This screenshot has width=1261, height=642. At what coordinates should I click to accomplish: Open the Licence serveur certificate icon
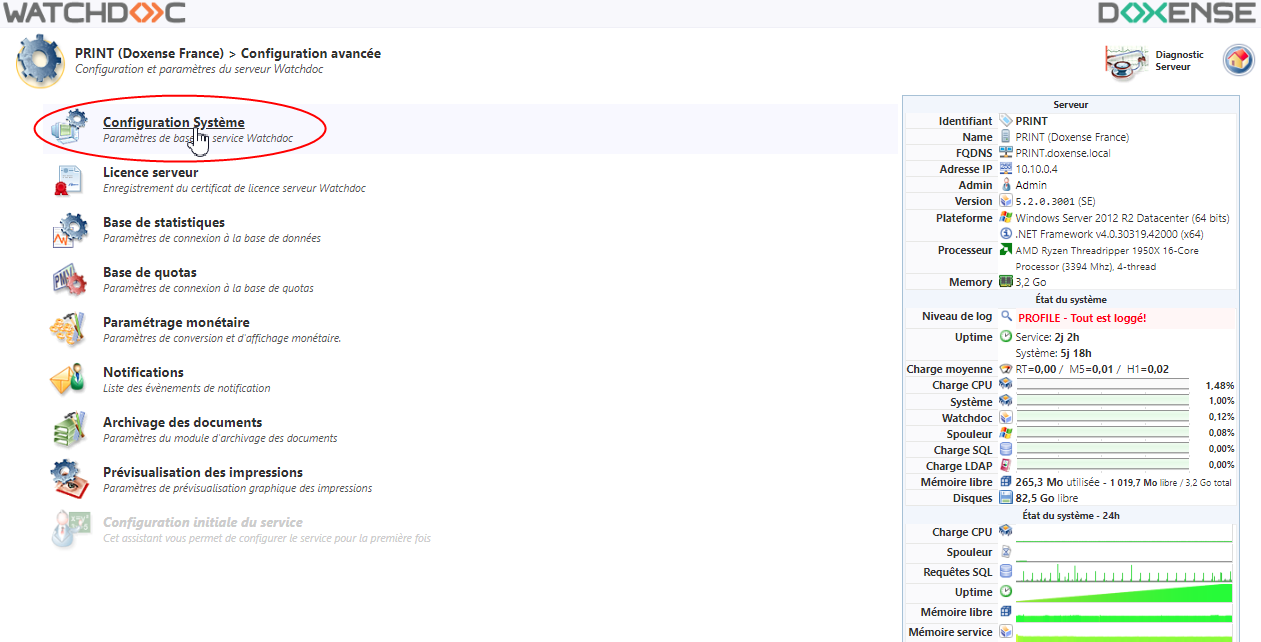70,180
